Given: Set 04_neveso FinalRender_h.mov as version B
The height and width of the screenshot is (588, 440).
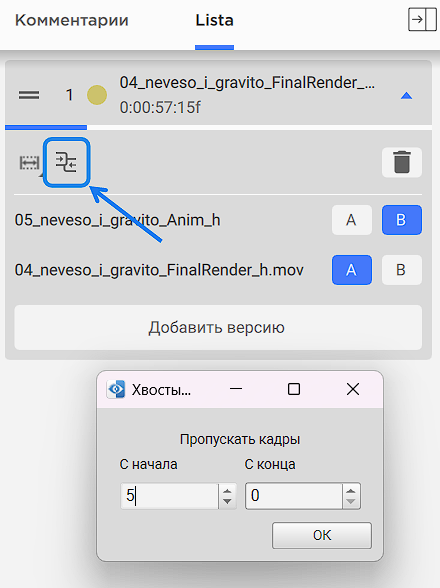Looking at the screenshot, I should pyautogui.click(x=402, y=270).
